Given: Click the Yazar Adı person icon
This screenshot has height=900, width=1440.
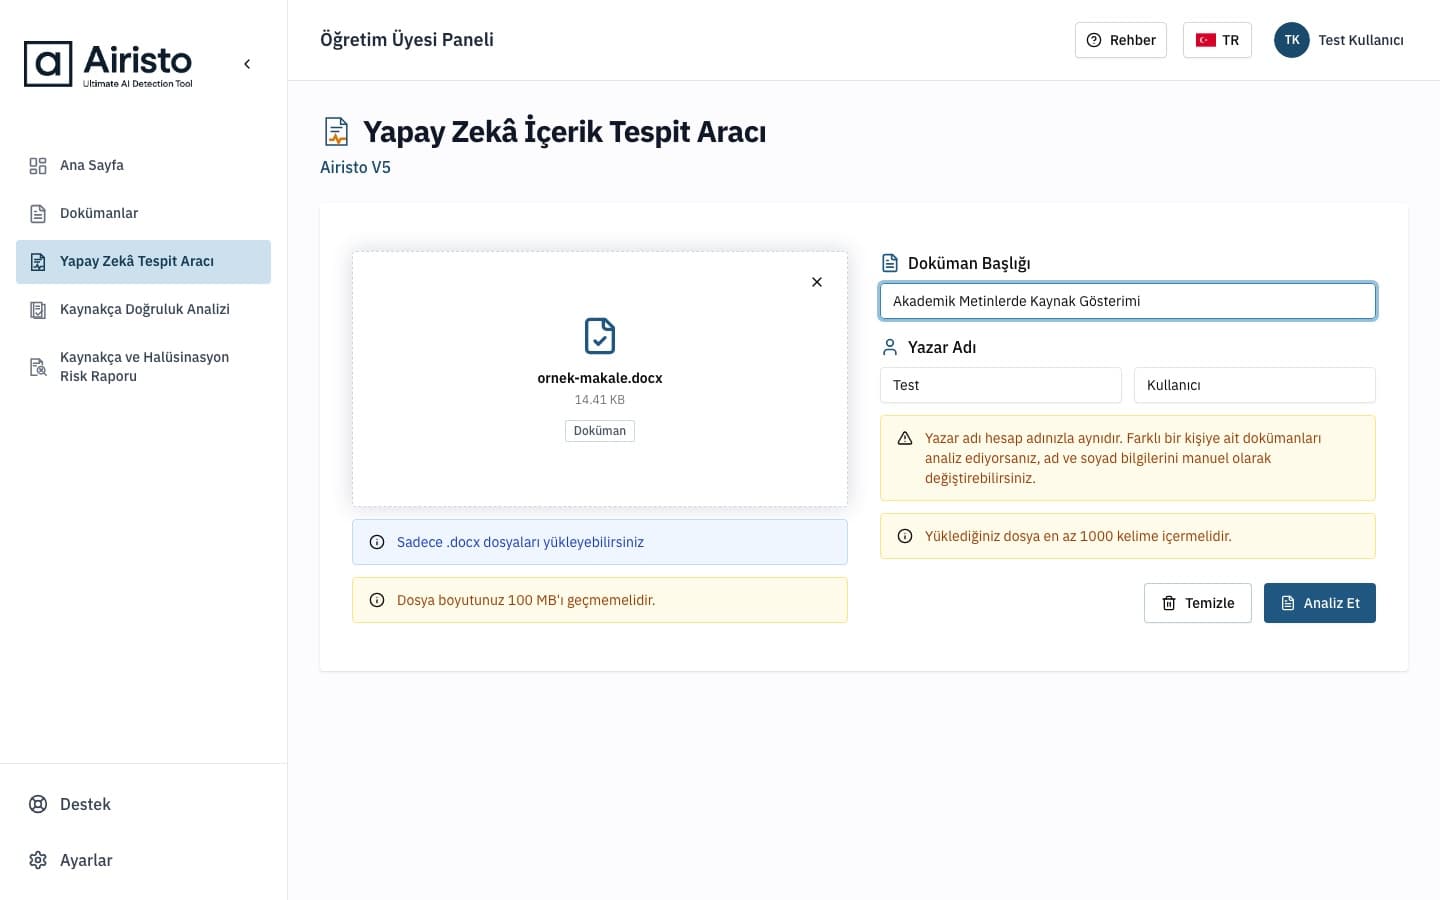Looking at the screenshot, I should pyautogui.click(x=890, y=347).
